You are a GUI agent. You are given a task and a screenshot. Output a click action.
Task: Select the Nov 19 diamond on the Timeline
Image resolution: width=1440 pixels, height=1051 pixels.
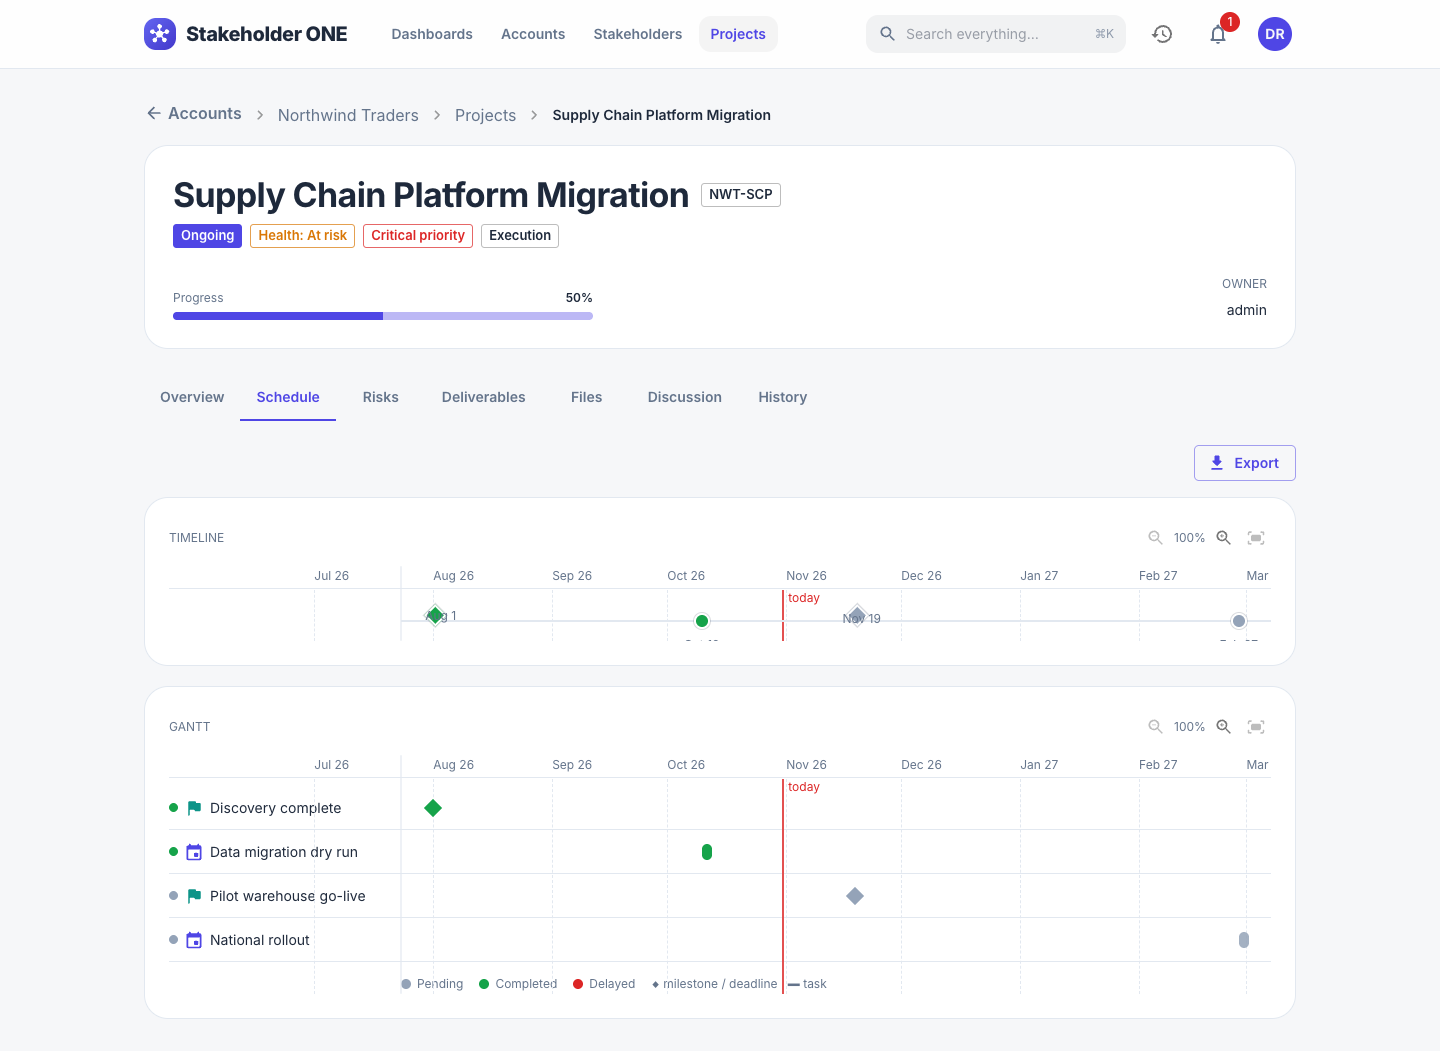(x=857, y=615)
